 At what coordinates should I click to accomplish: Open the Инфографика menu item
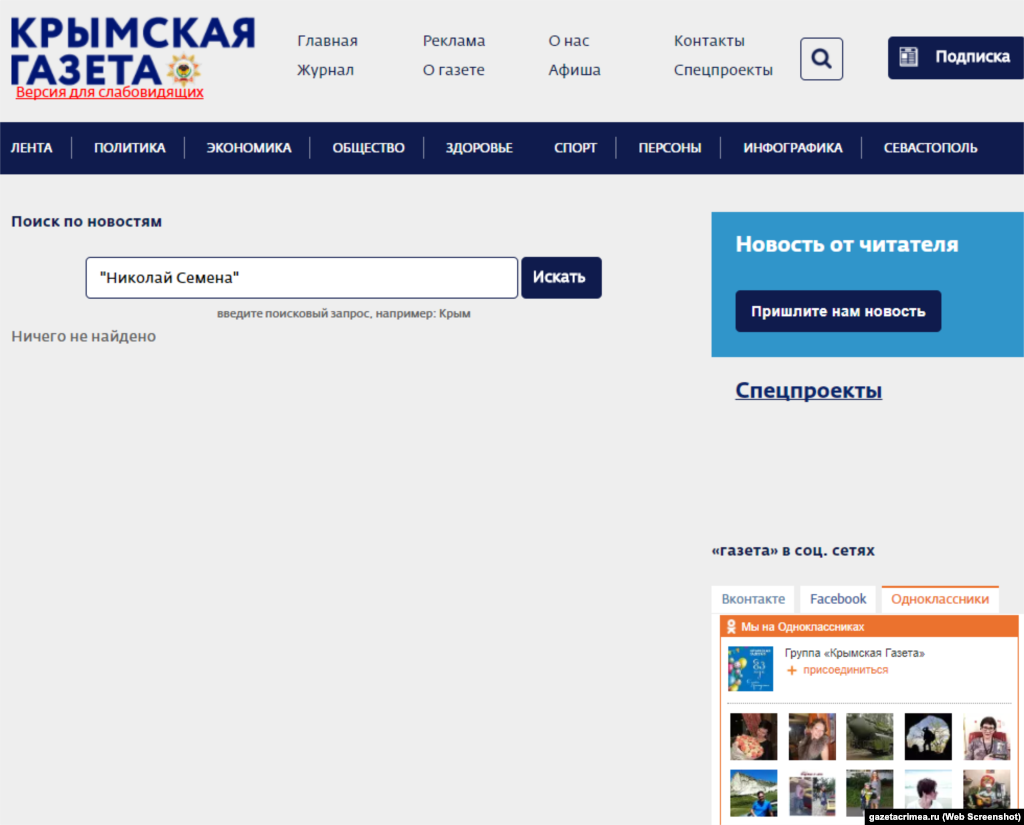point(792,148)
